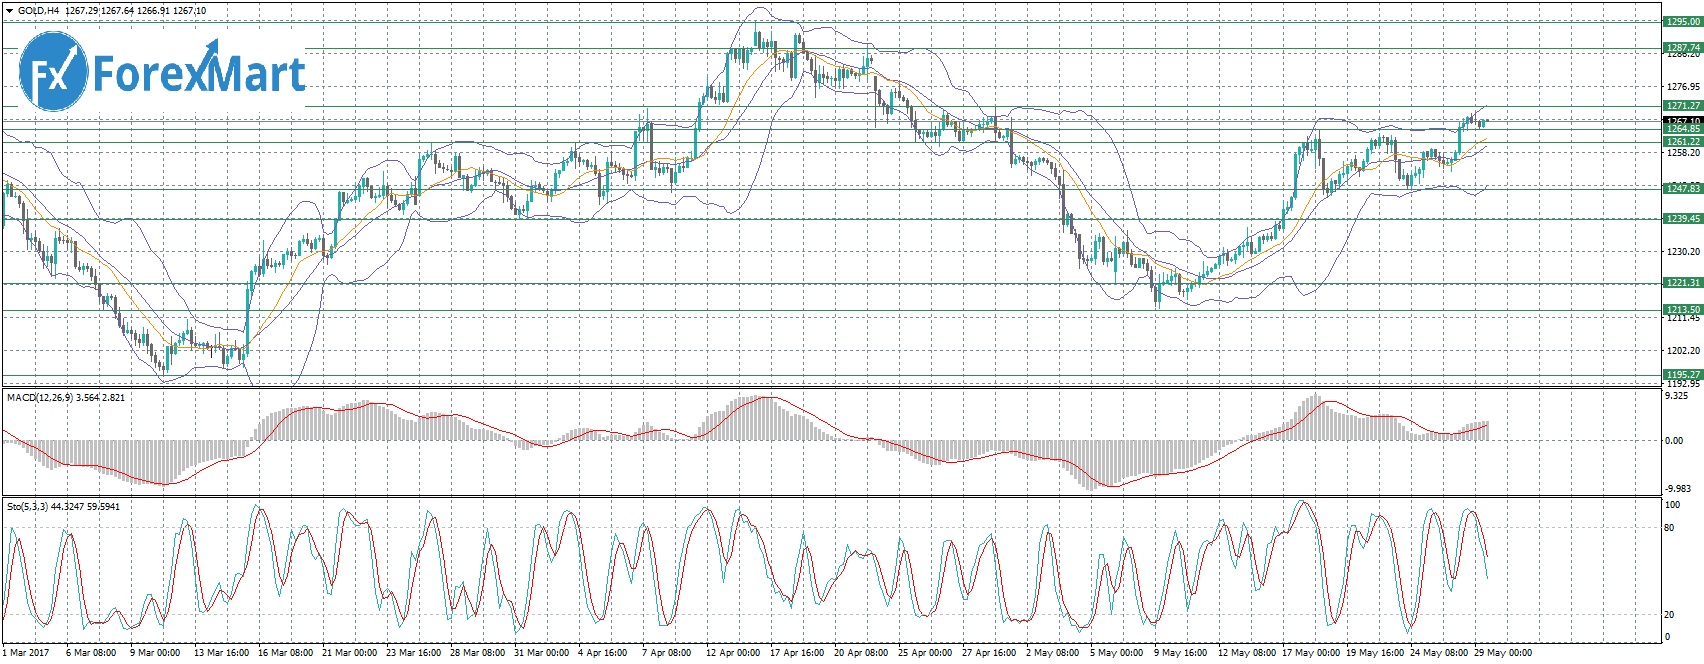
Task: Select the 1221.31 price level label
Action: click(x=1682, y=283)
